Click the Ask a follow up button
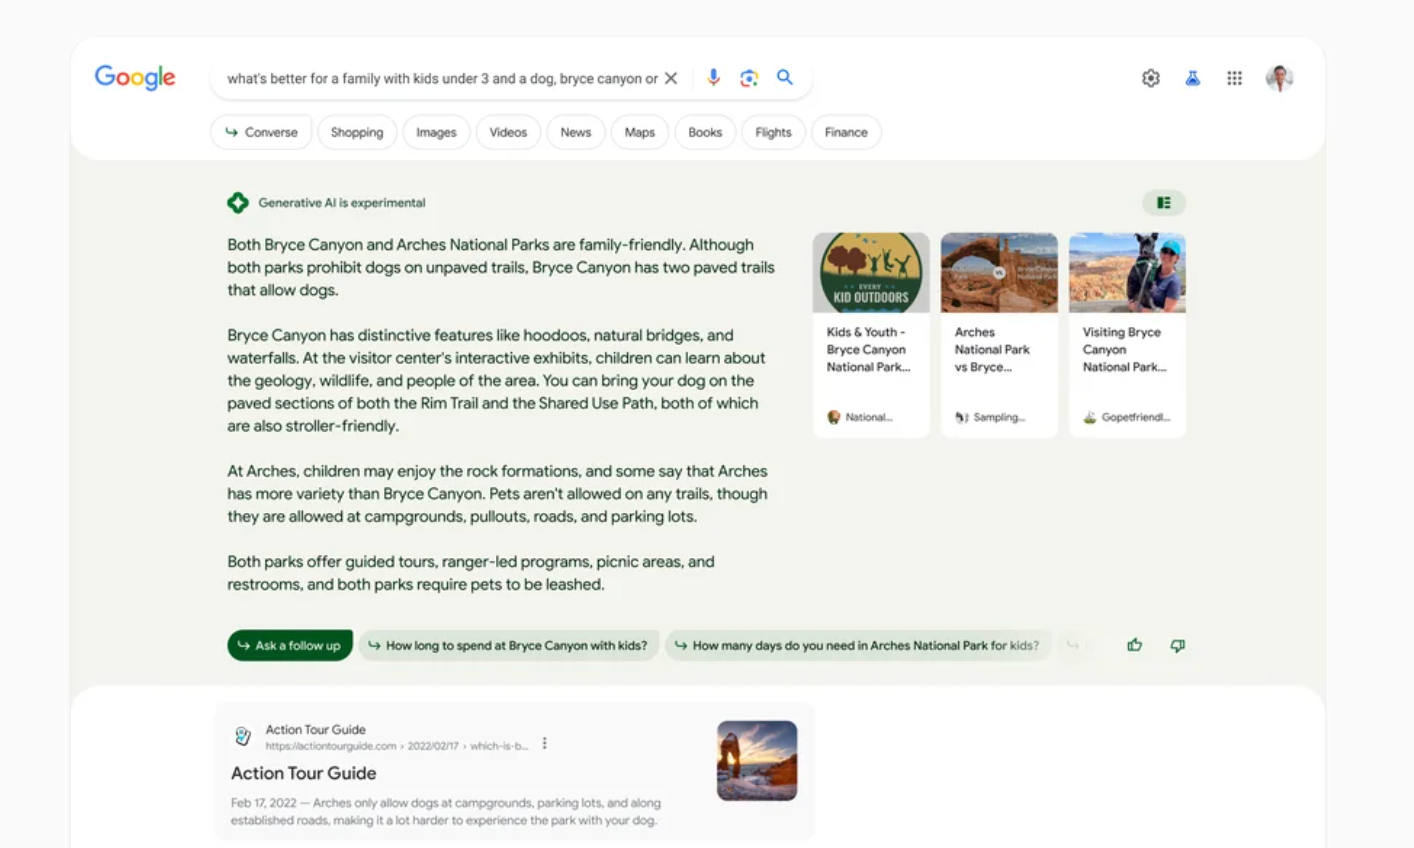The image size is (1414, 848). tap(290, 645)
